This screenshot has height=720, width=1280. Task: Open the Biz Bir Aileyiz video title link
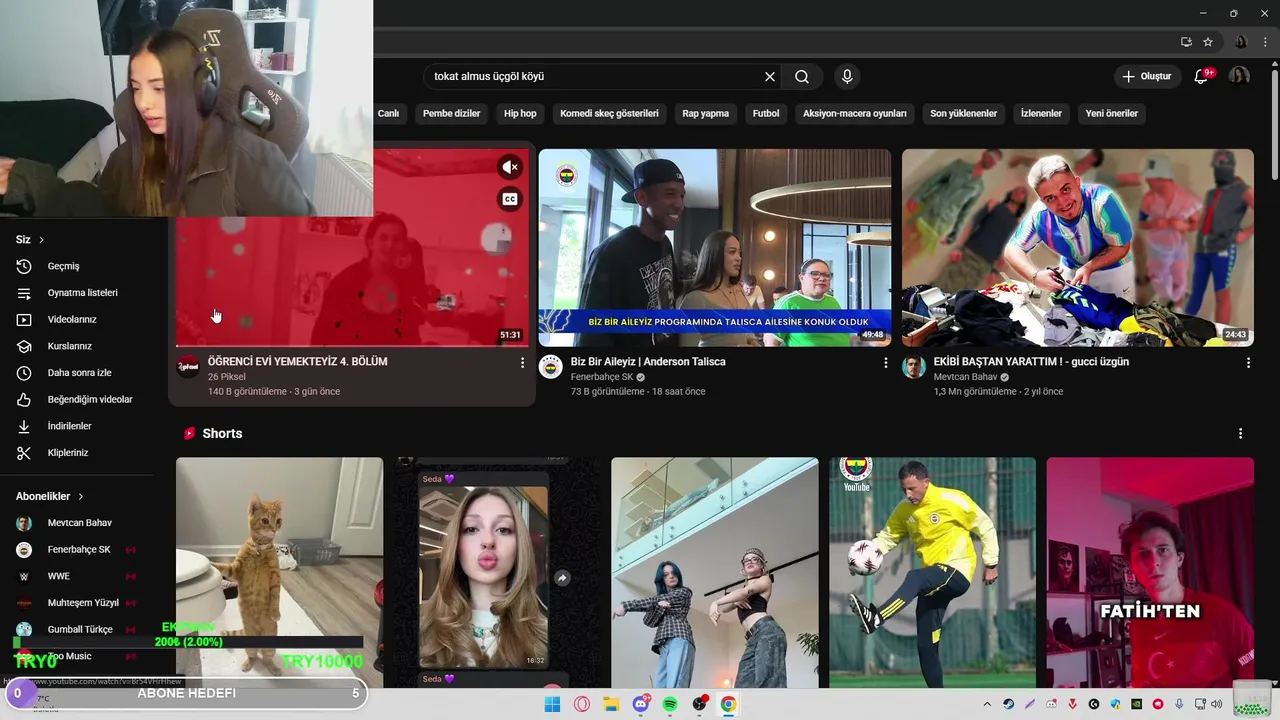click(x=648, y=362)
